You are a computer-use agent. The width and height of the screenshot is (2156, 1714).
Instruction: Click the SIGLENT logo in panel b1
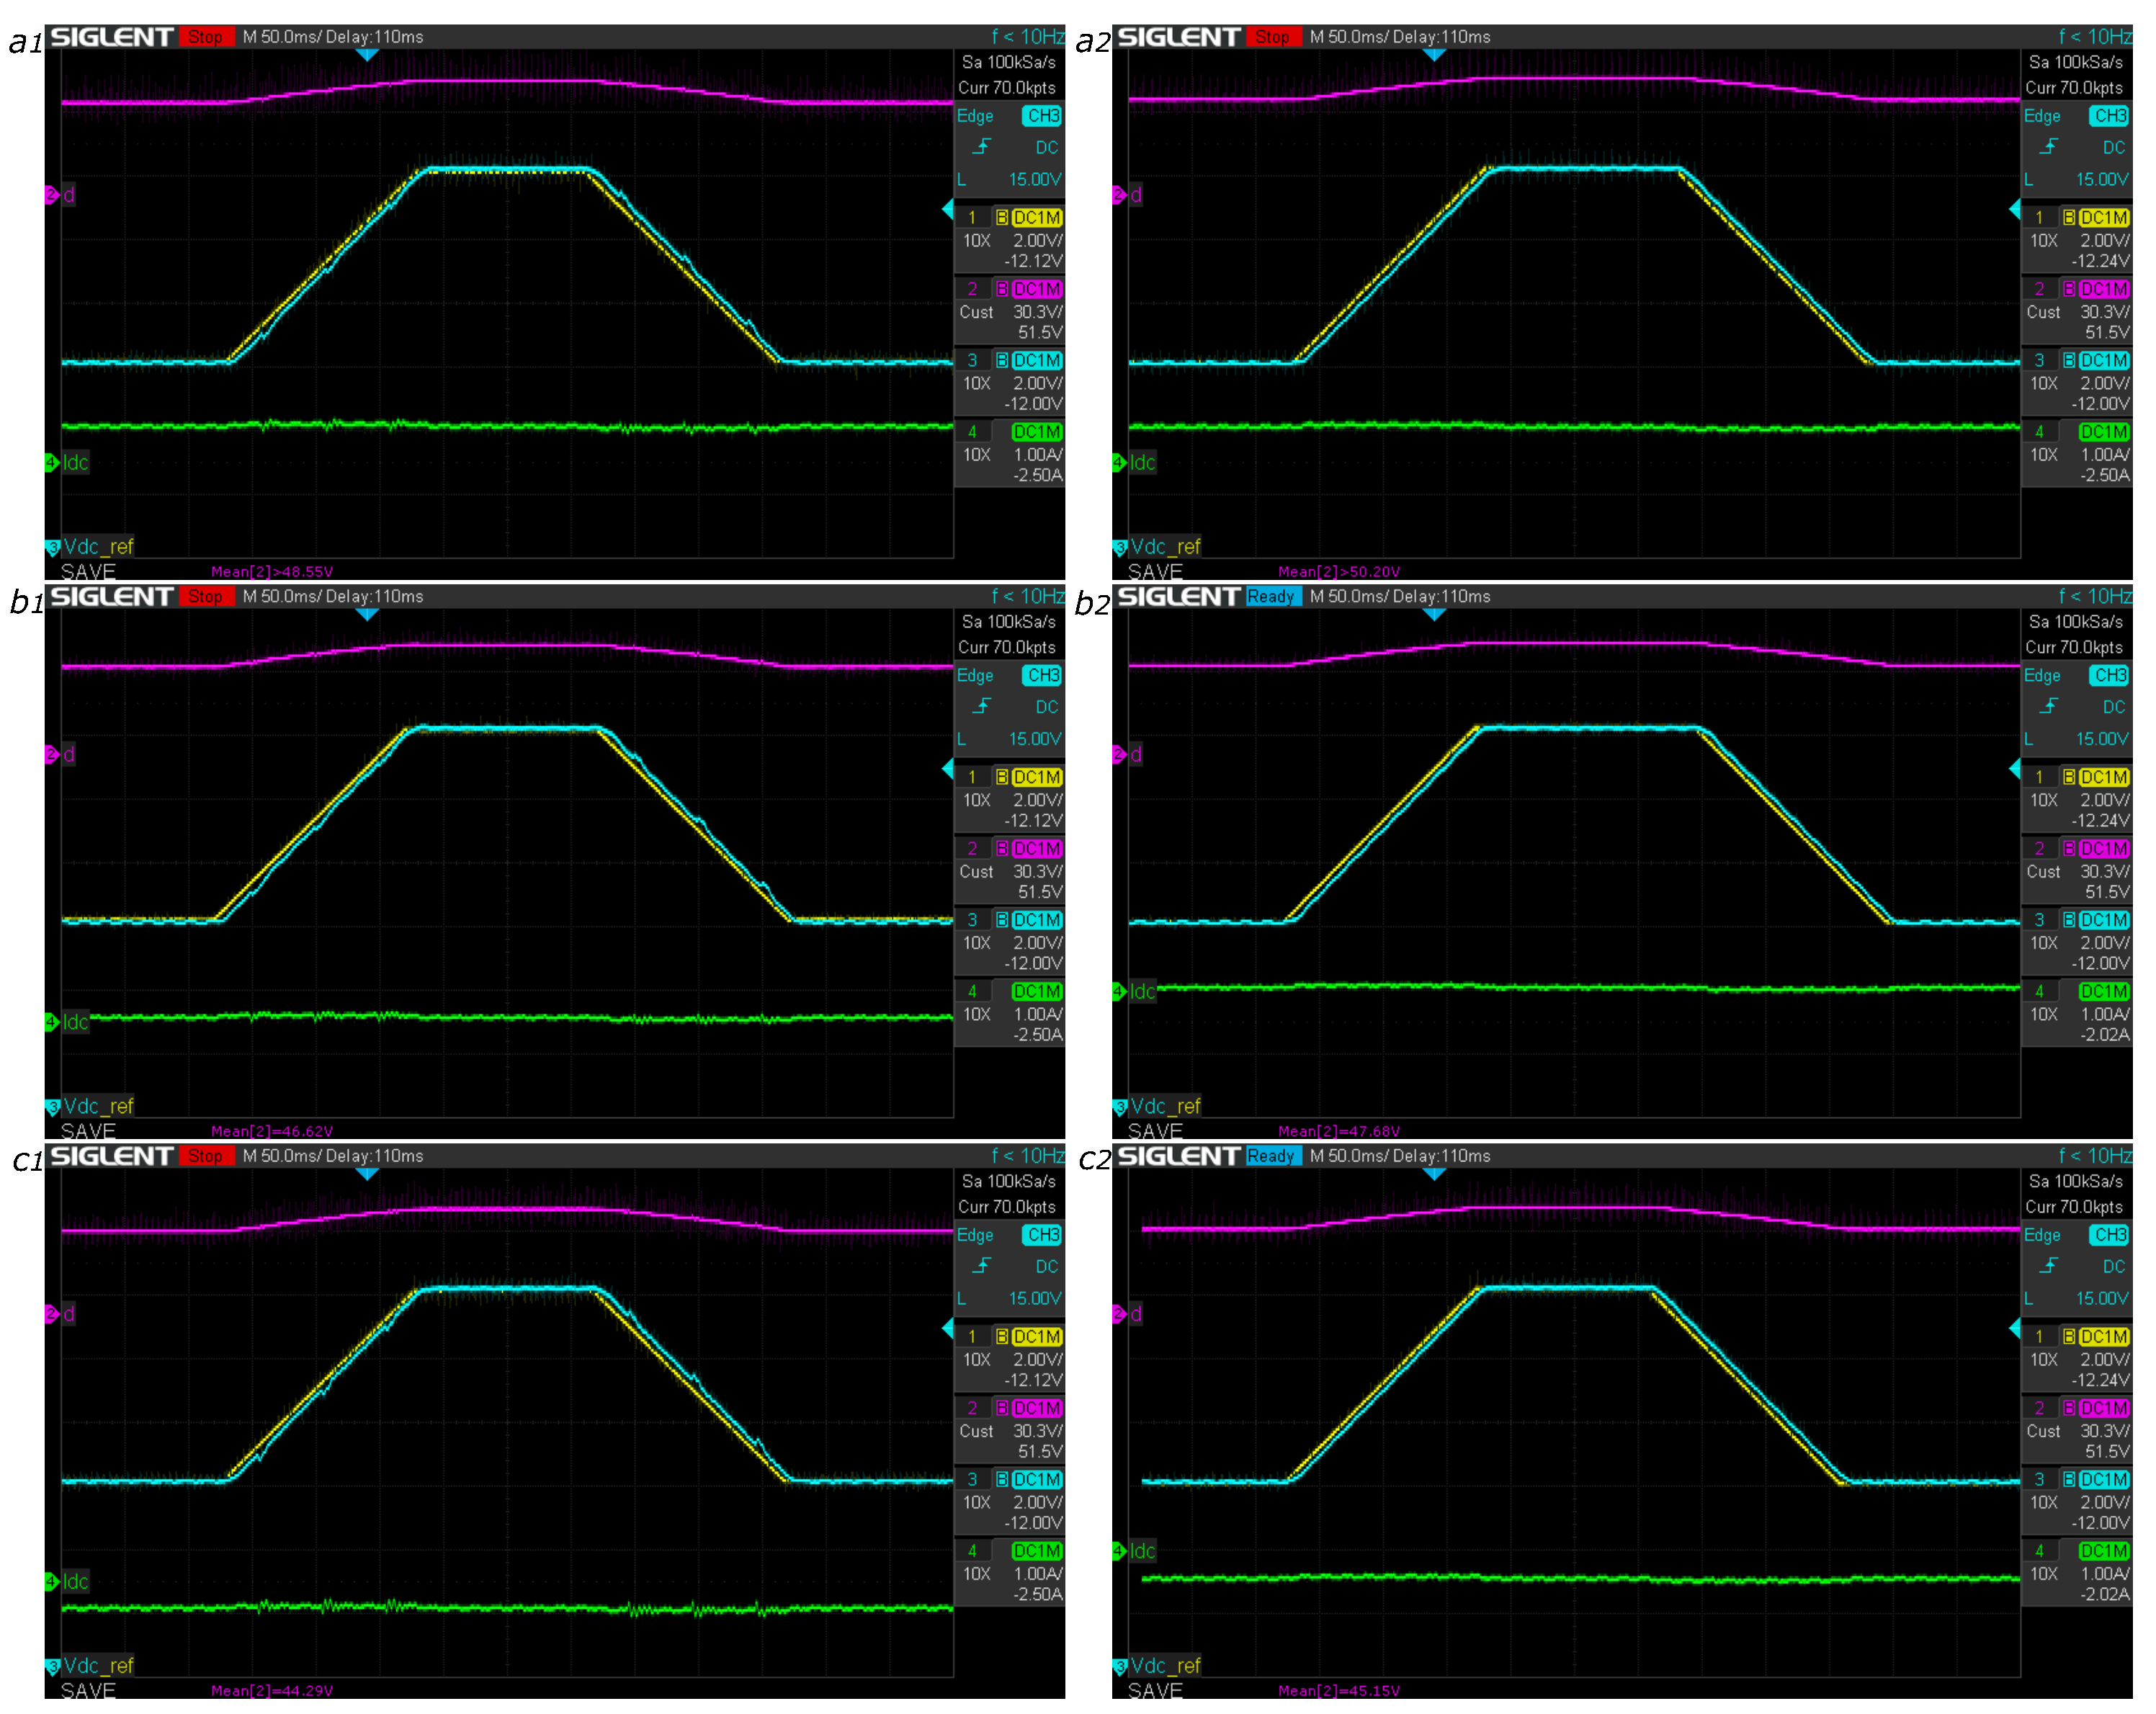(x=112, y=596)
